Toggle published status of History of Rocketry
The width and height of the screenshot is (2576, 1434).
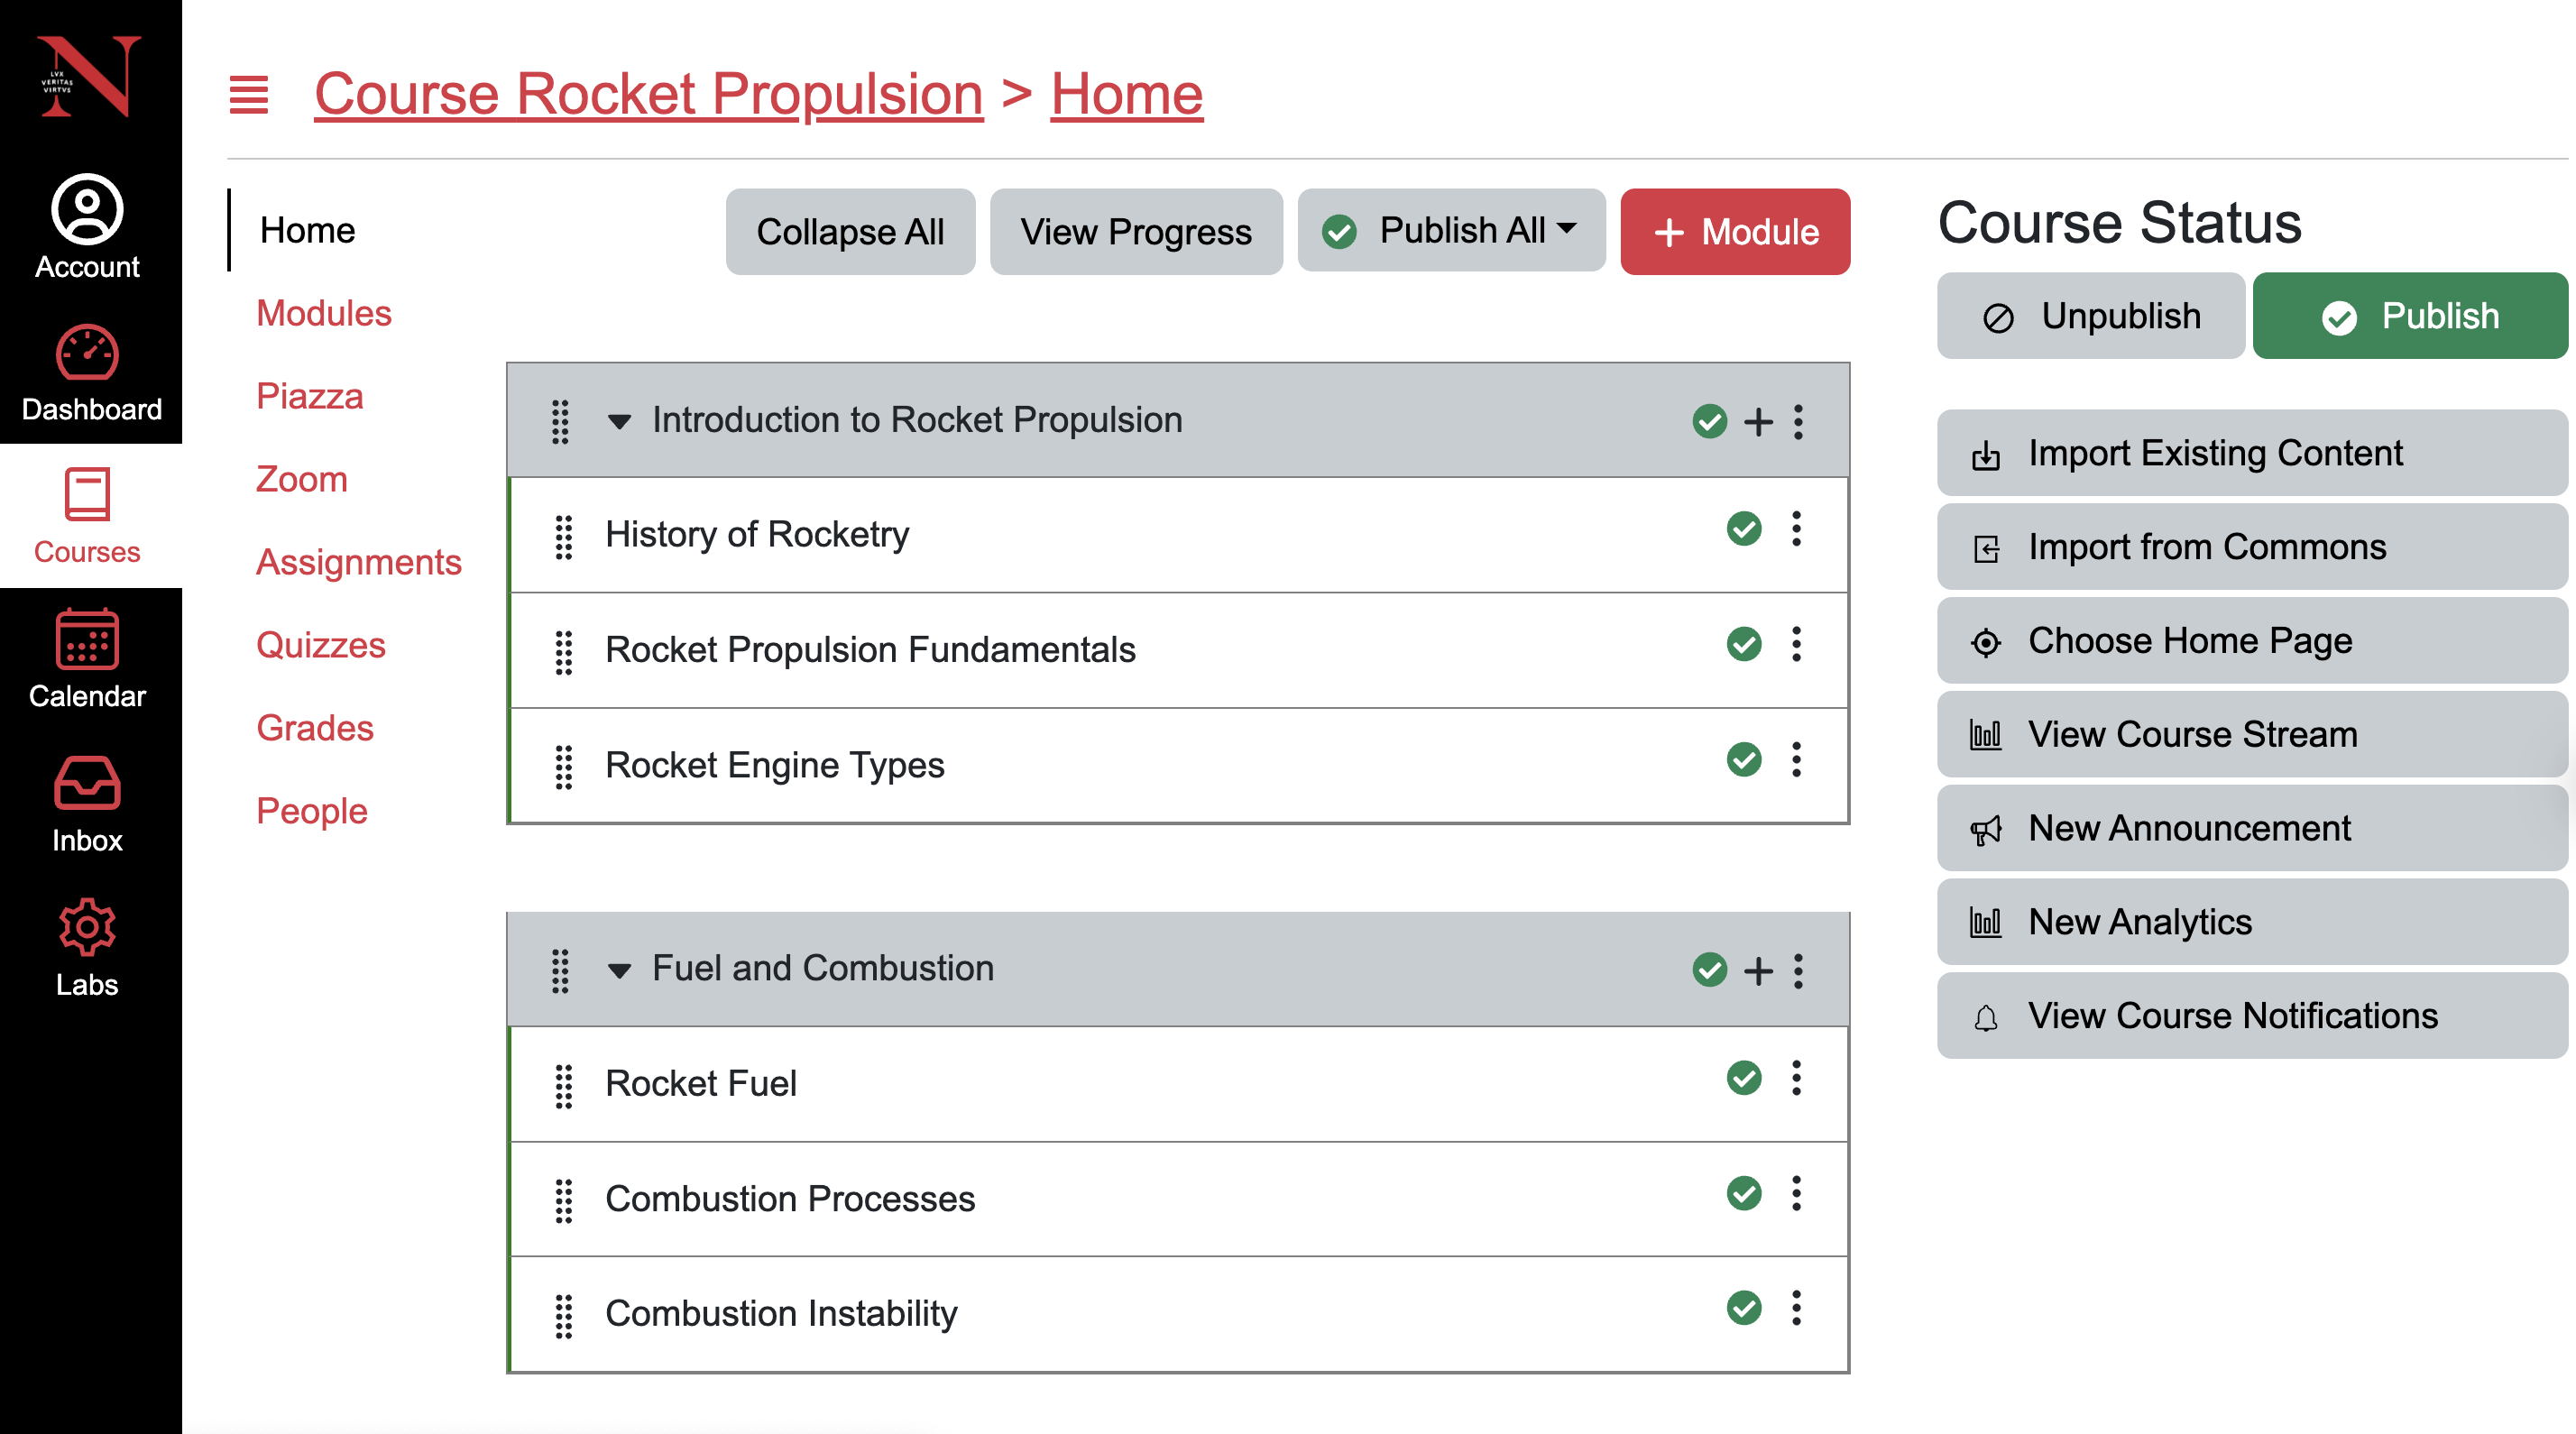1743,529
